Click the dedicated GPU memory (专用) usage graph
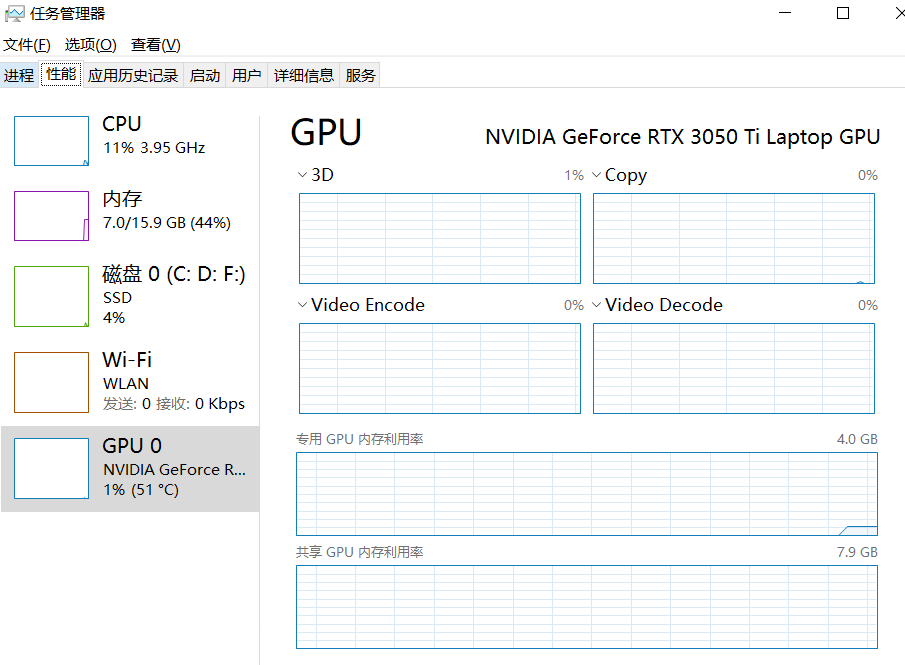The width and height of the screenshot is (905, 665). pos(586,494)
